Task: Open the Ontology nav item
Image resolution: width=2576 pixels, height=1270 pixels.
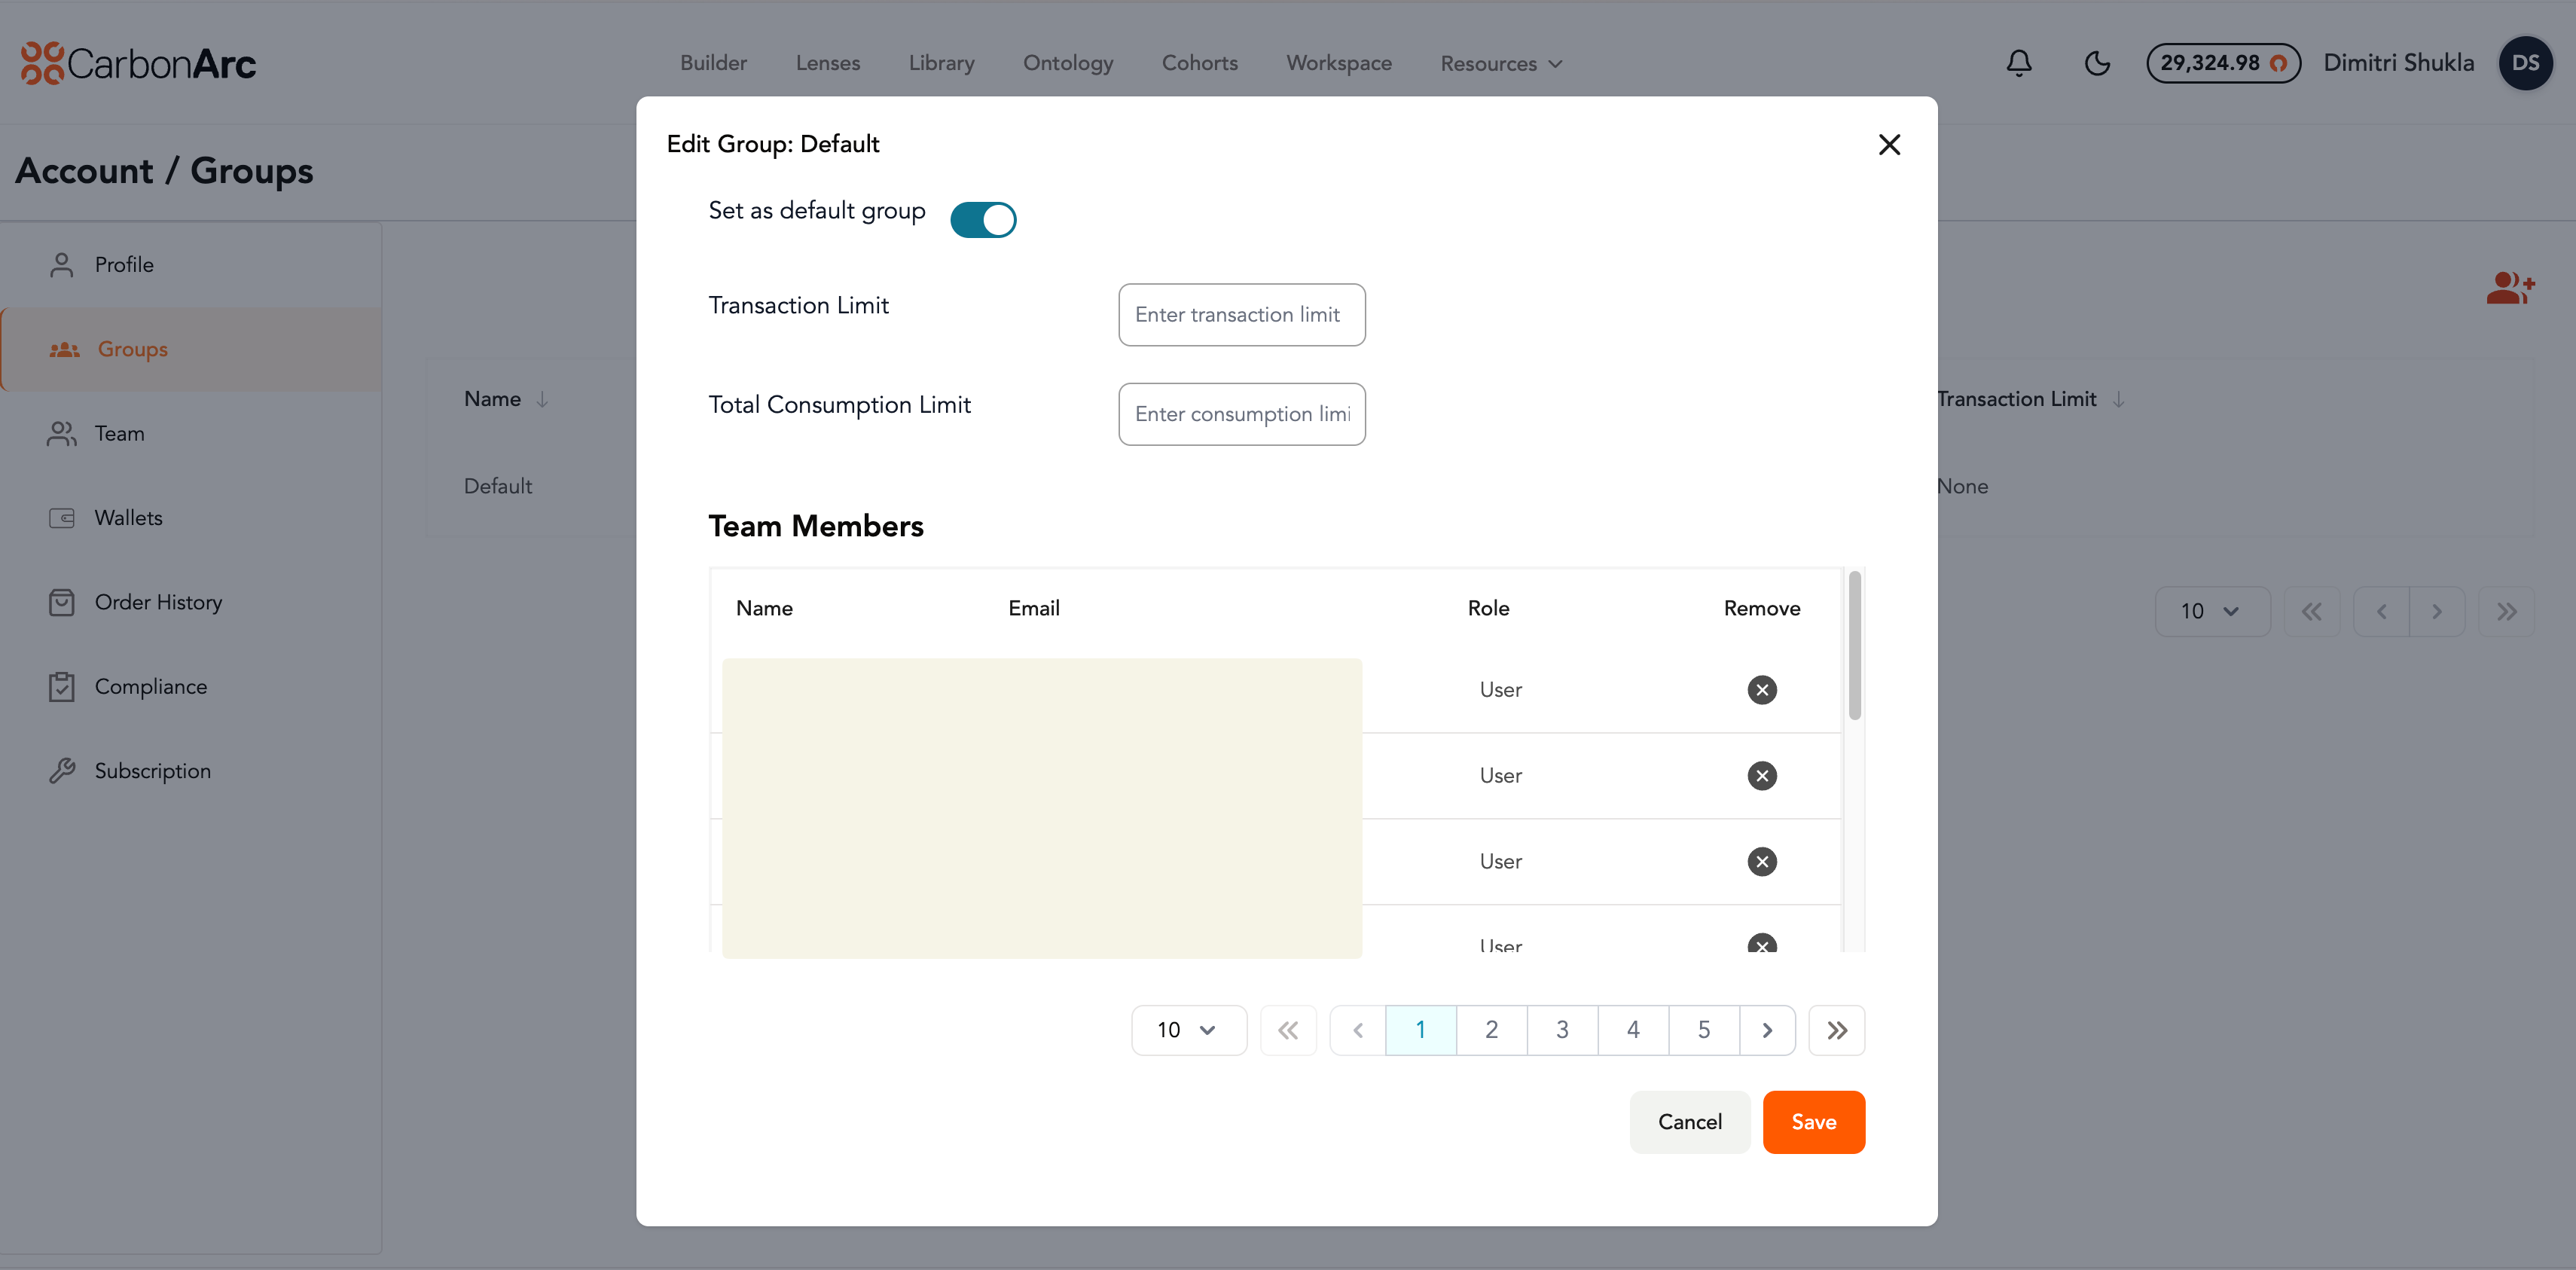Action: point(1067,63)
